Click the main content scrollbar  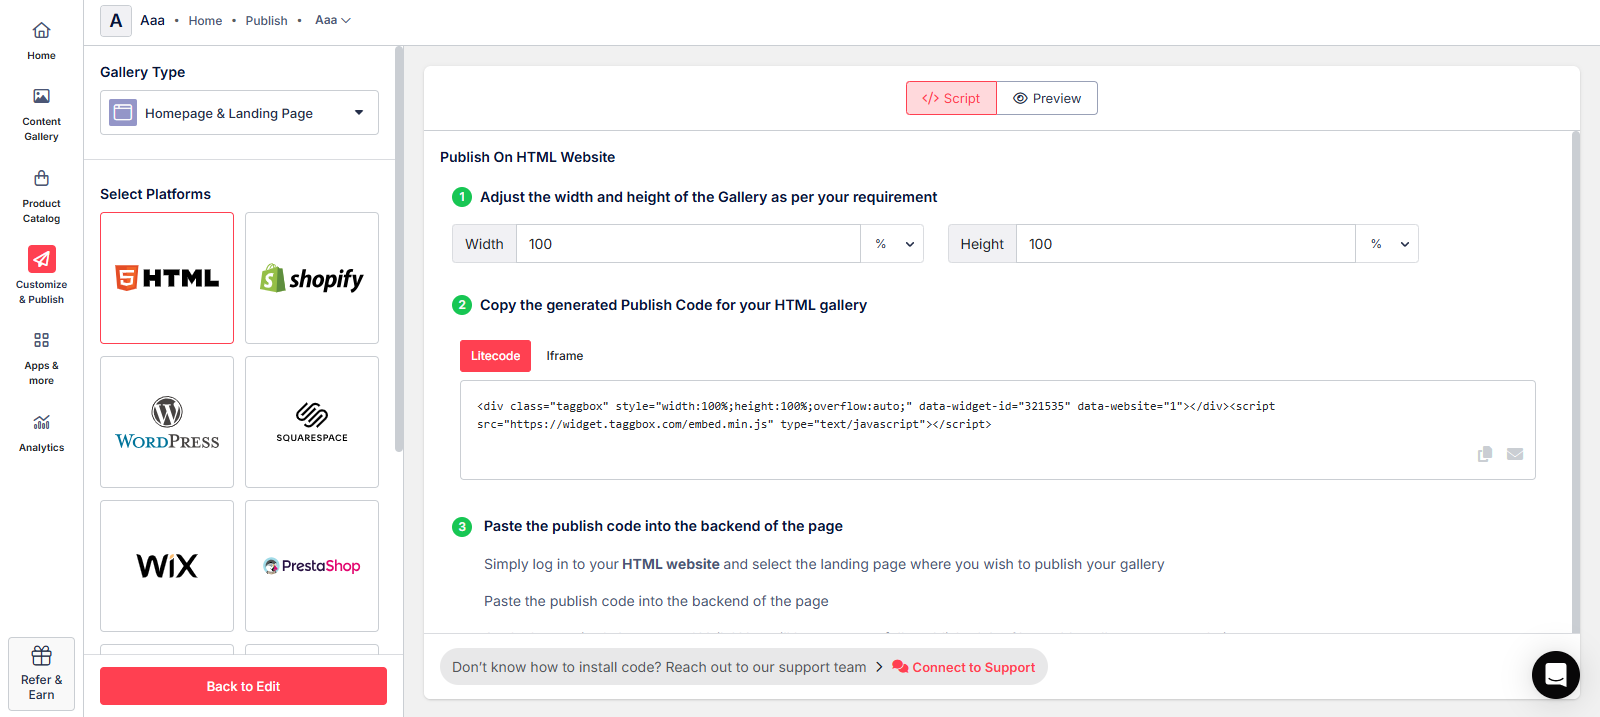click(x=1576, y=380)
